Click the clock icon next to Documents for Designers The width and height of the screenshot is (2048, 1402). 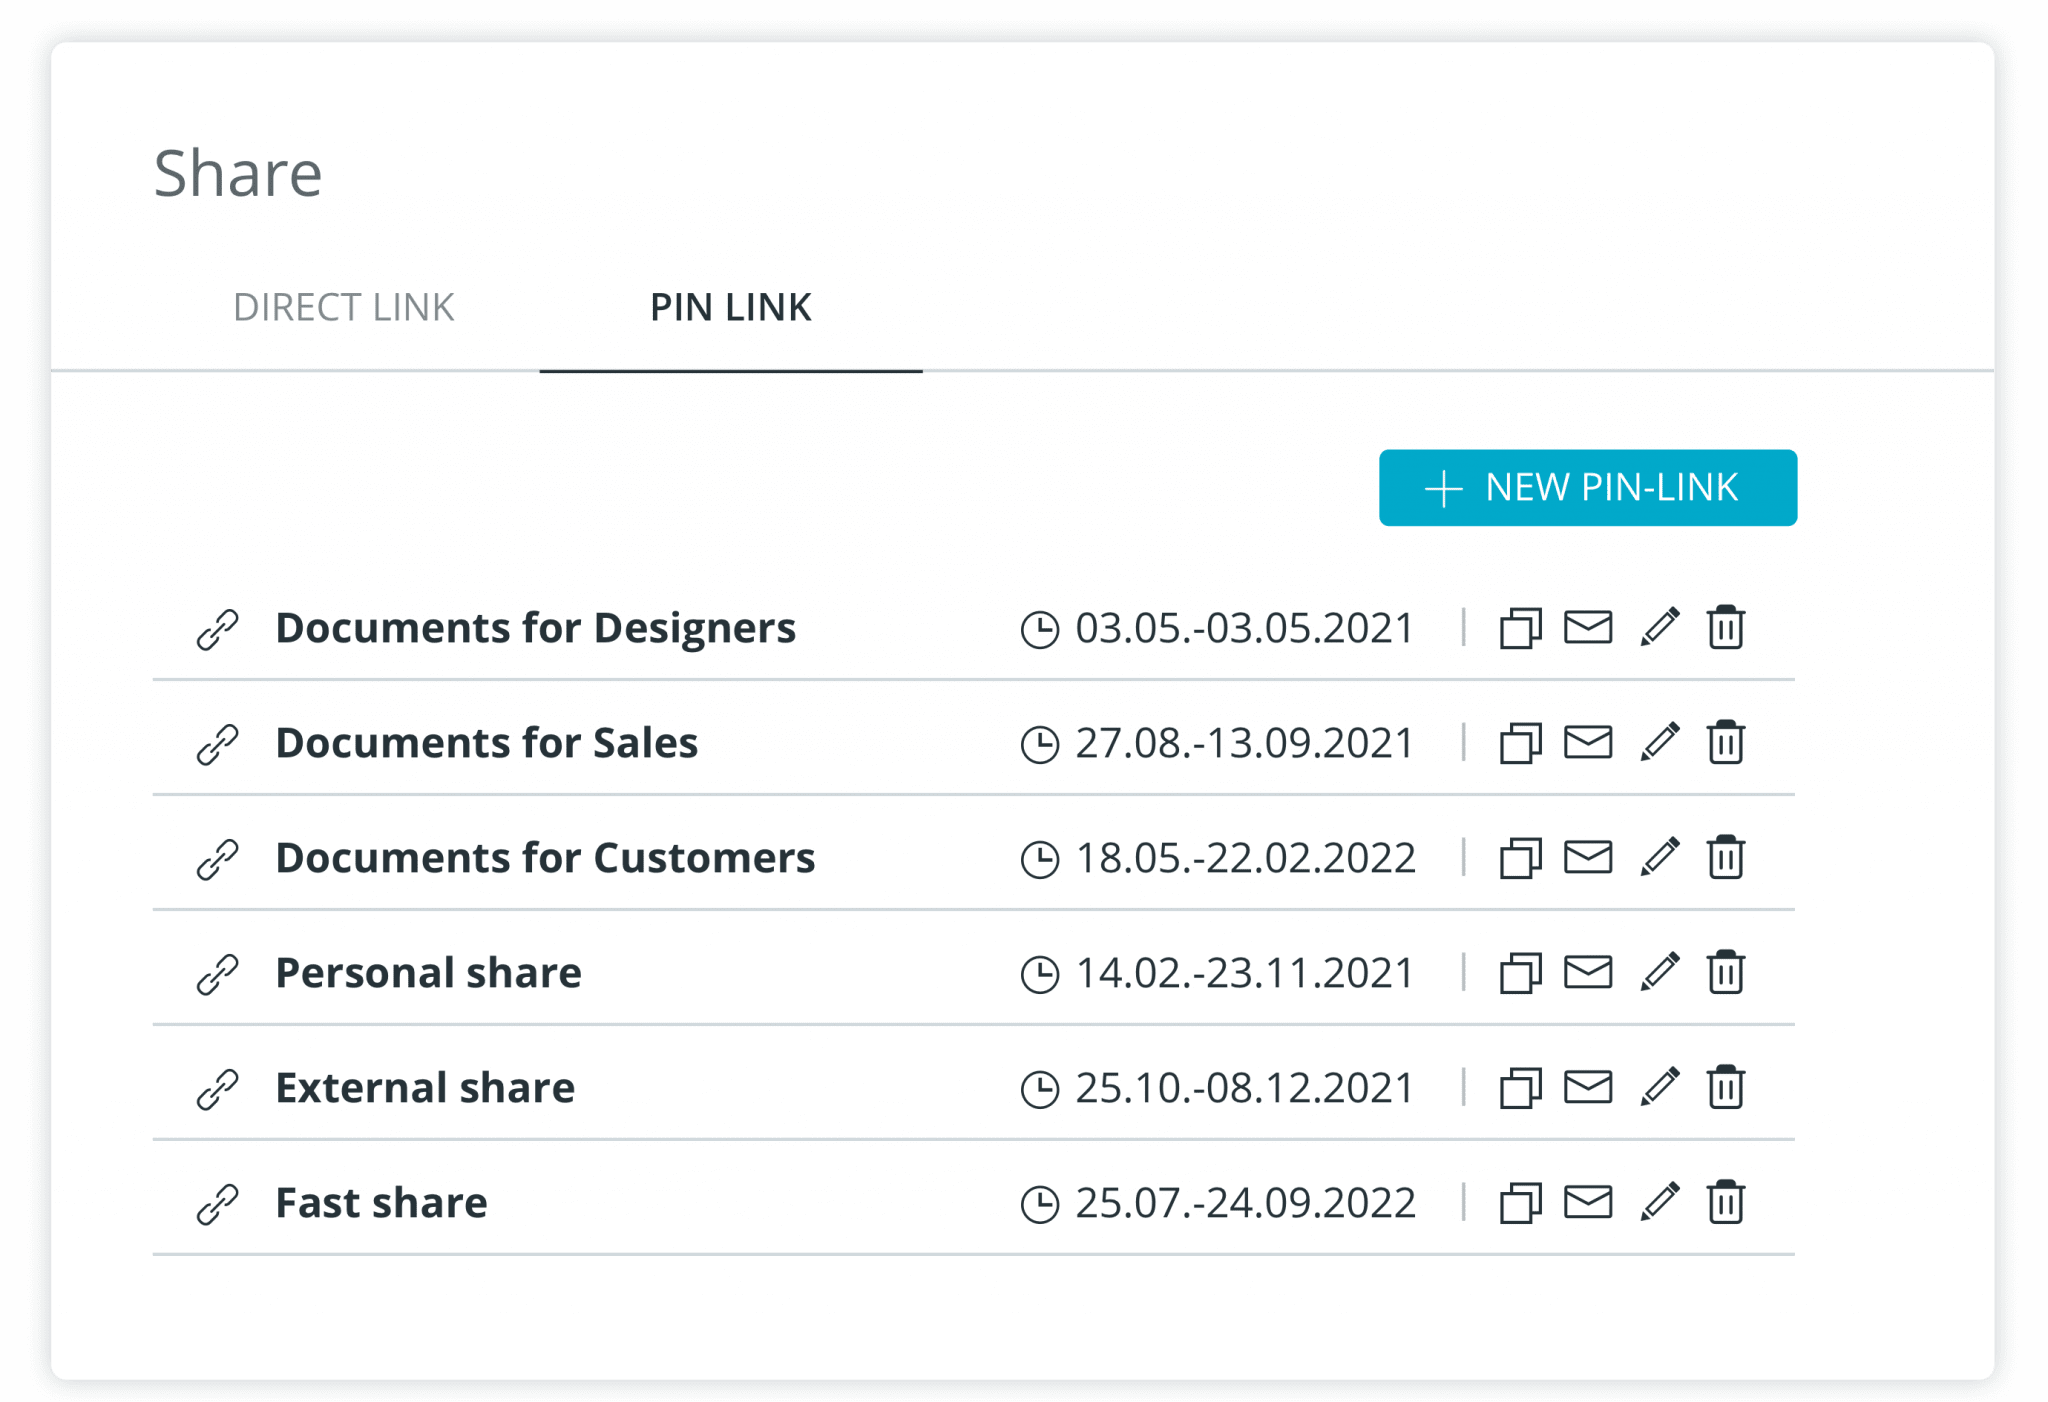[1042, 628]
